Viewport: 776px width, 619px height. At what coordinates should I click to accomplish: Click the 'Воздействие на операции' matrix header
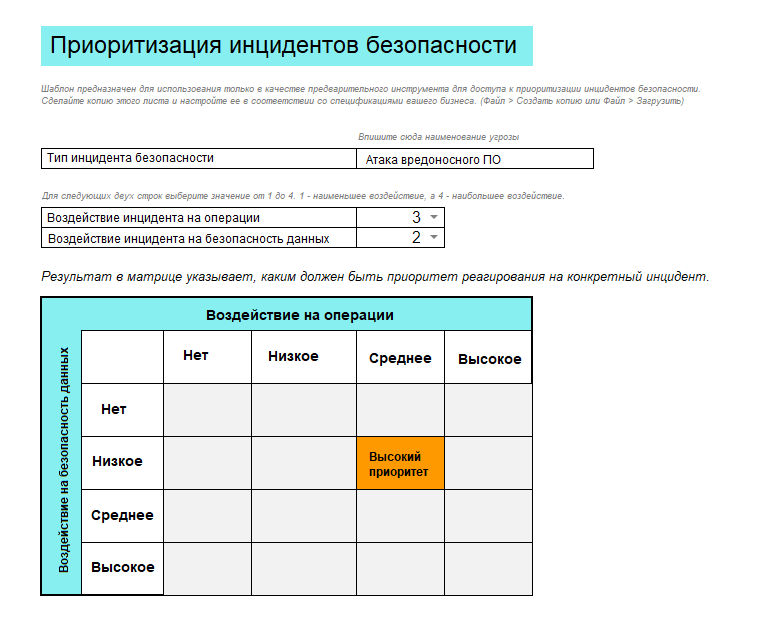(300, 315)
